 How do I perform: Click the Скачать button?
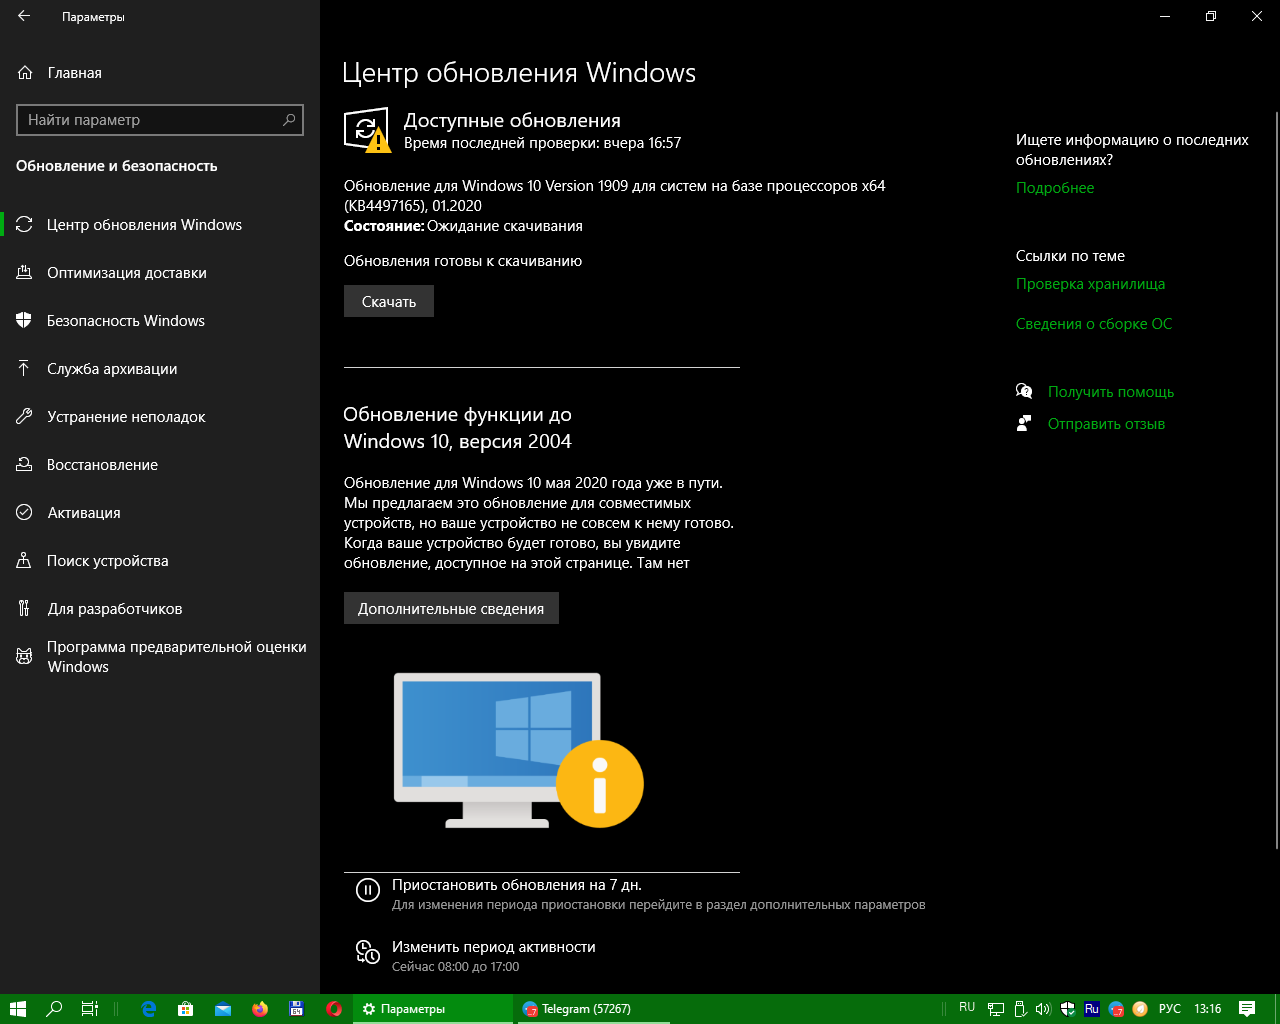(389, 302)
